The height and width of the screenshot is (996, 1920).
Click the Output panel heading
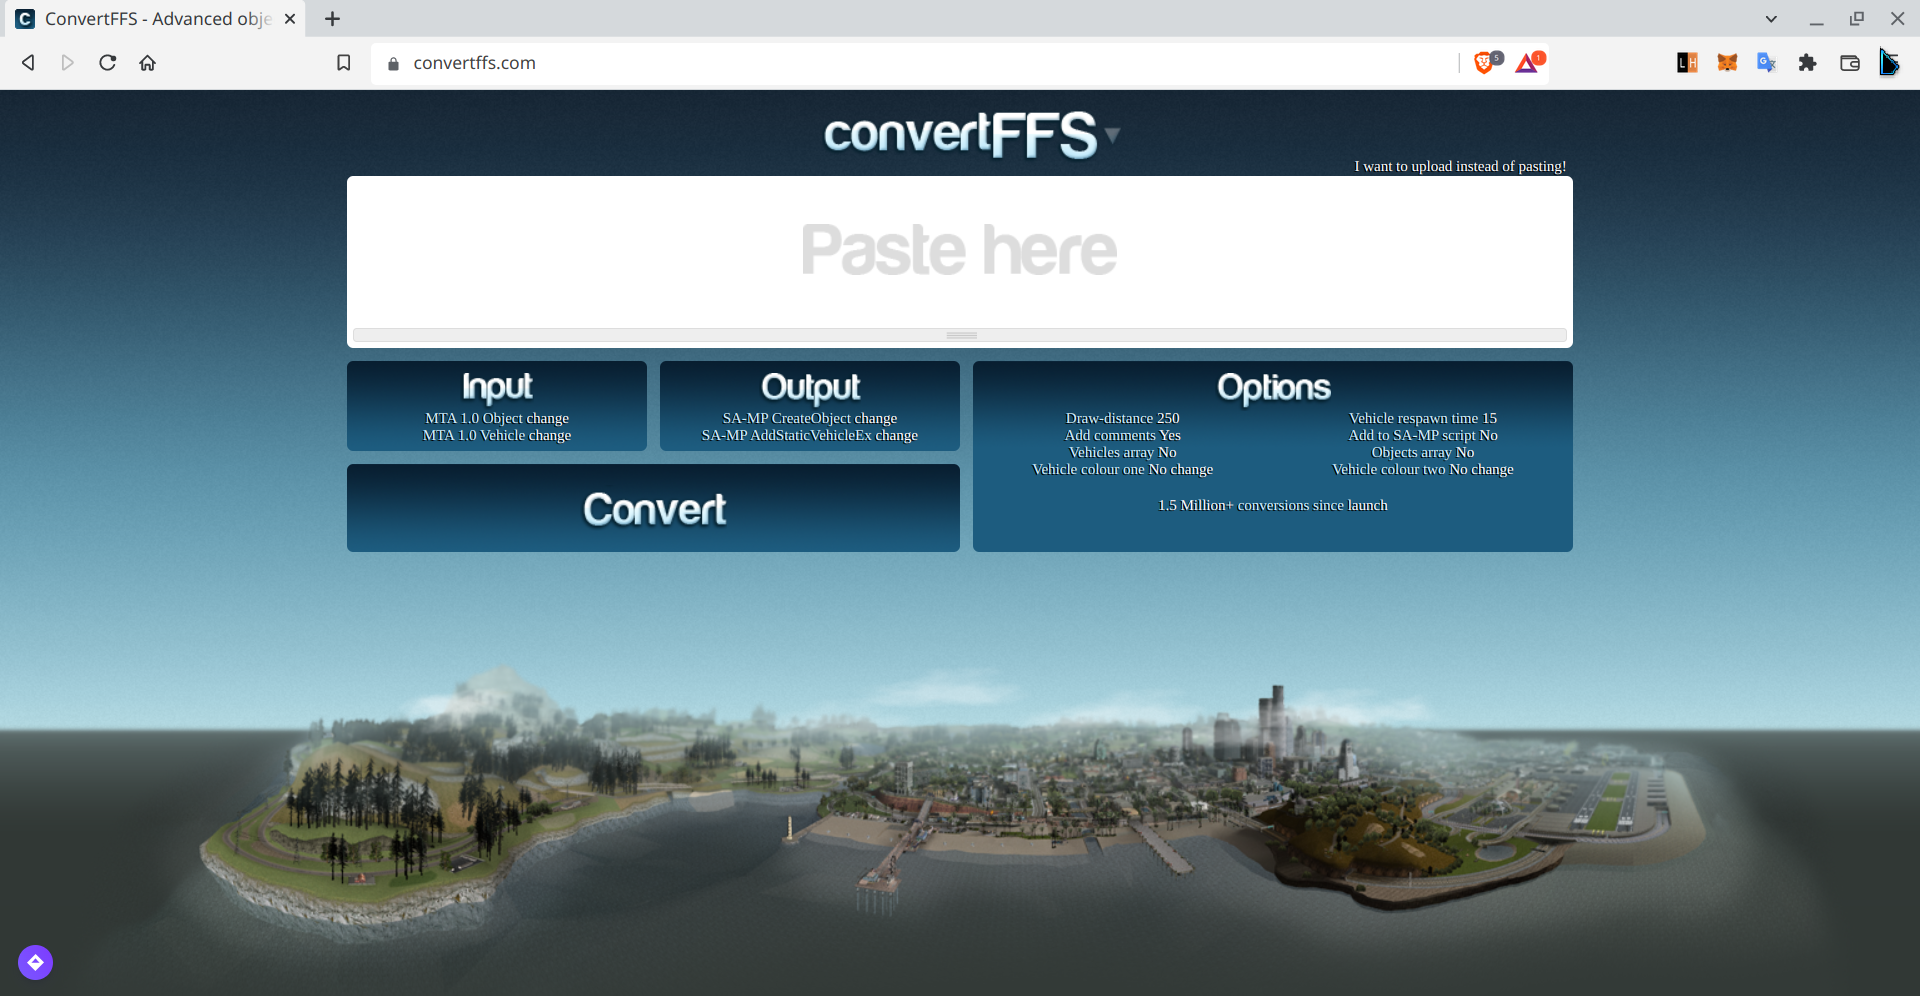coord(810,387)
